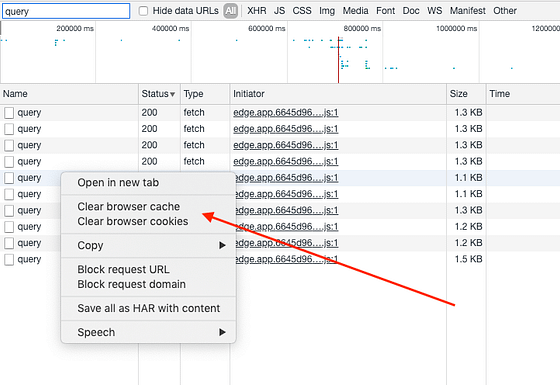Choose Block request URL menu item

(x=148, y=269)
